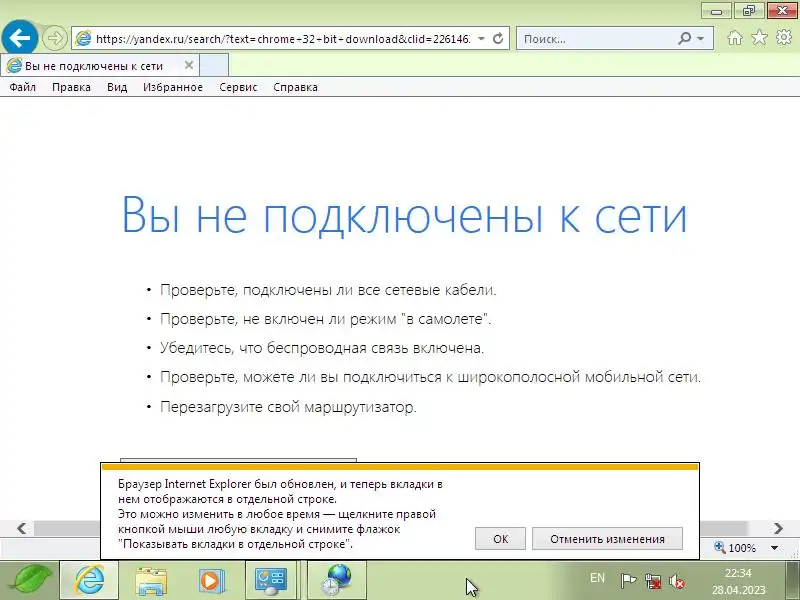Click the muted volume tray icon

pyautogui.click(x=677, y=581)
